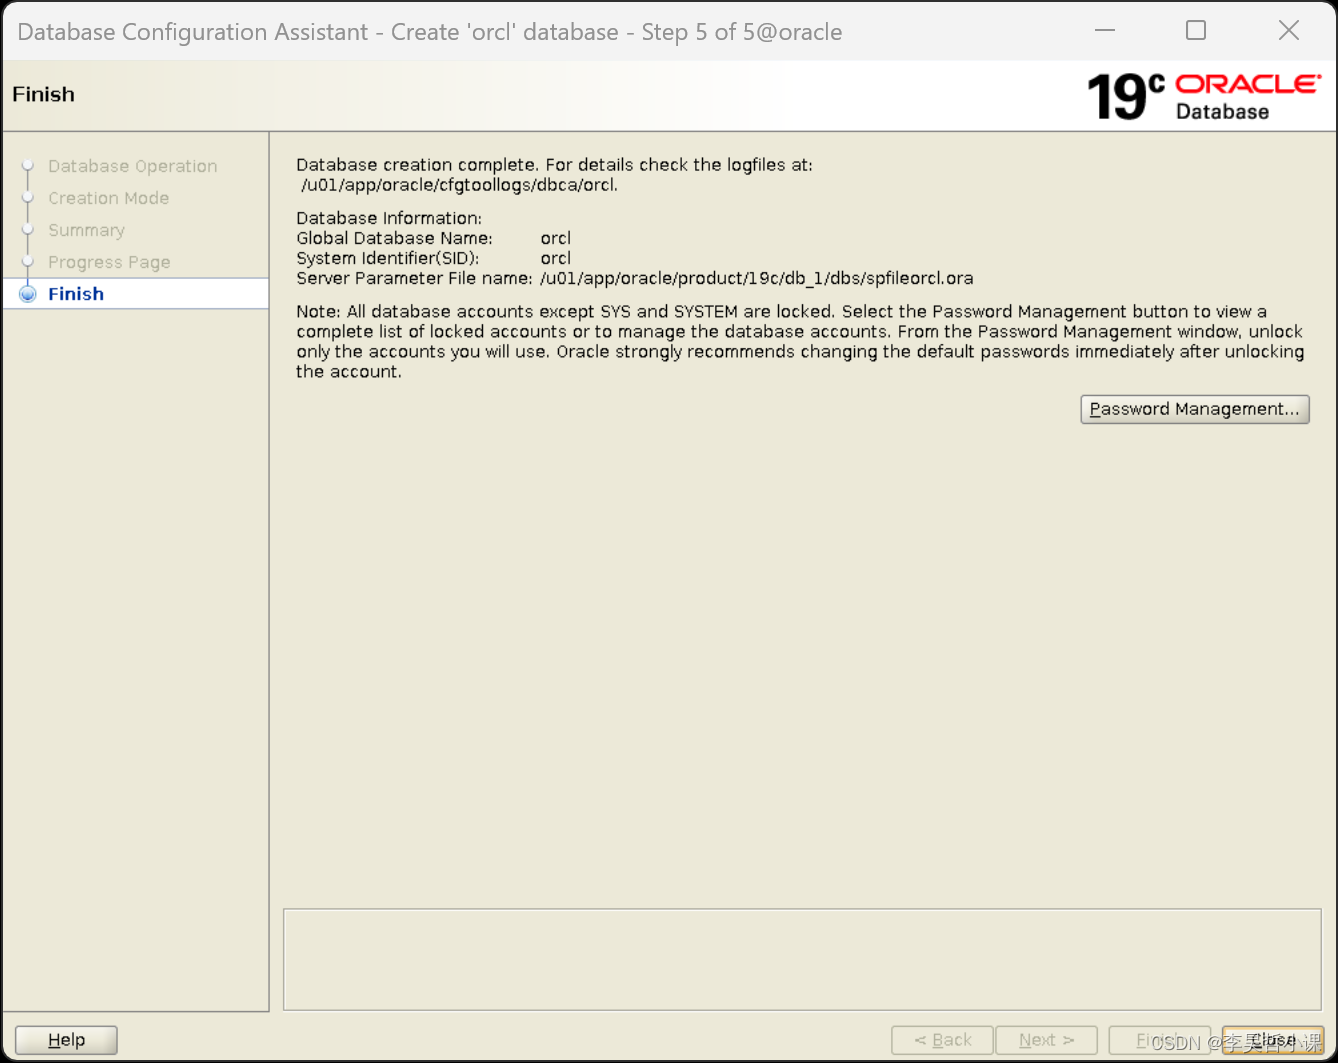Viewport: 1338px width, 1063px height.
Task: Click the 'Database Information:' label
Action: tap(389, 218)
